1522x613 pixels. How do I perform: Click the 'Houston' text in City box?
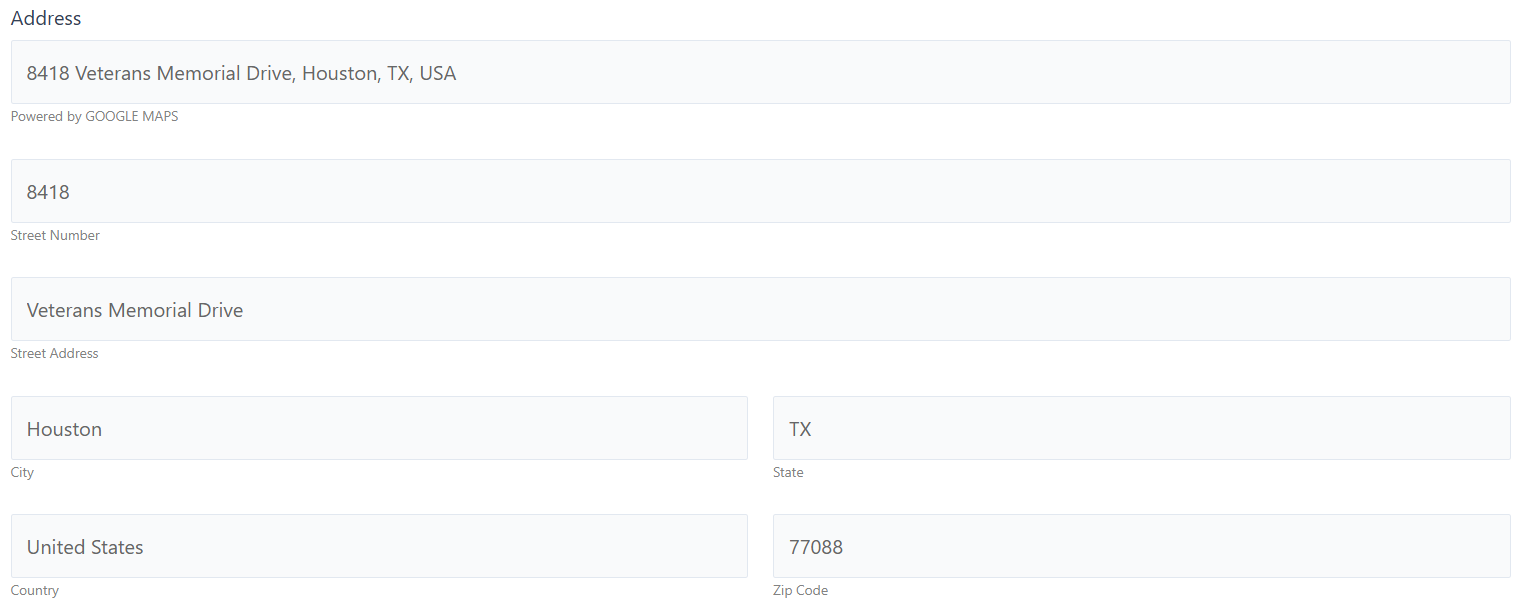64,429
